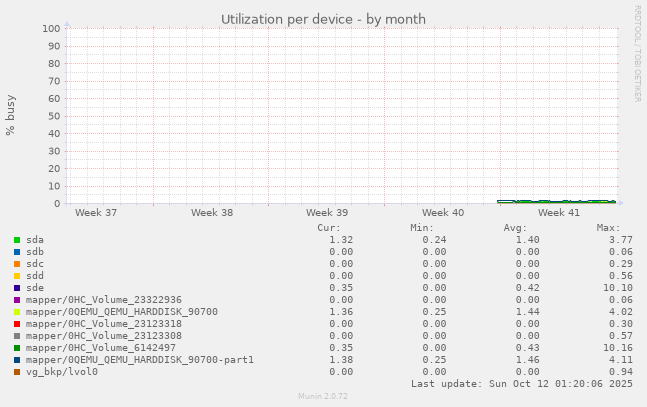This screenshot has width=647, height=407.
Task: Click the Cur: column header
Action: point(328,228)
